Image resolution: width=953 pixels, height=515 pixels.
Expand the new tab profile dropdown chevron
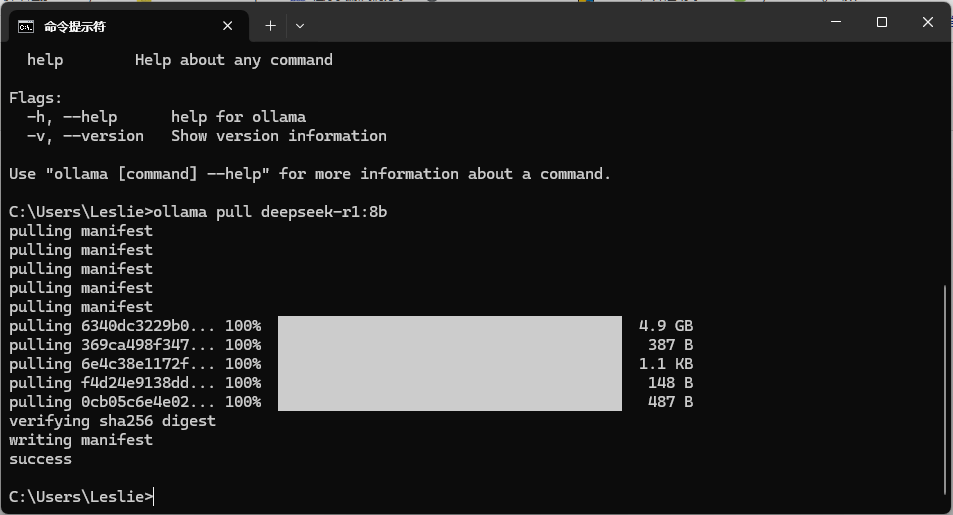tap(300, 26)
